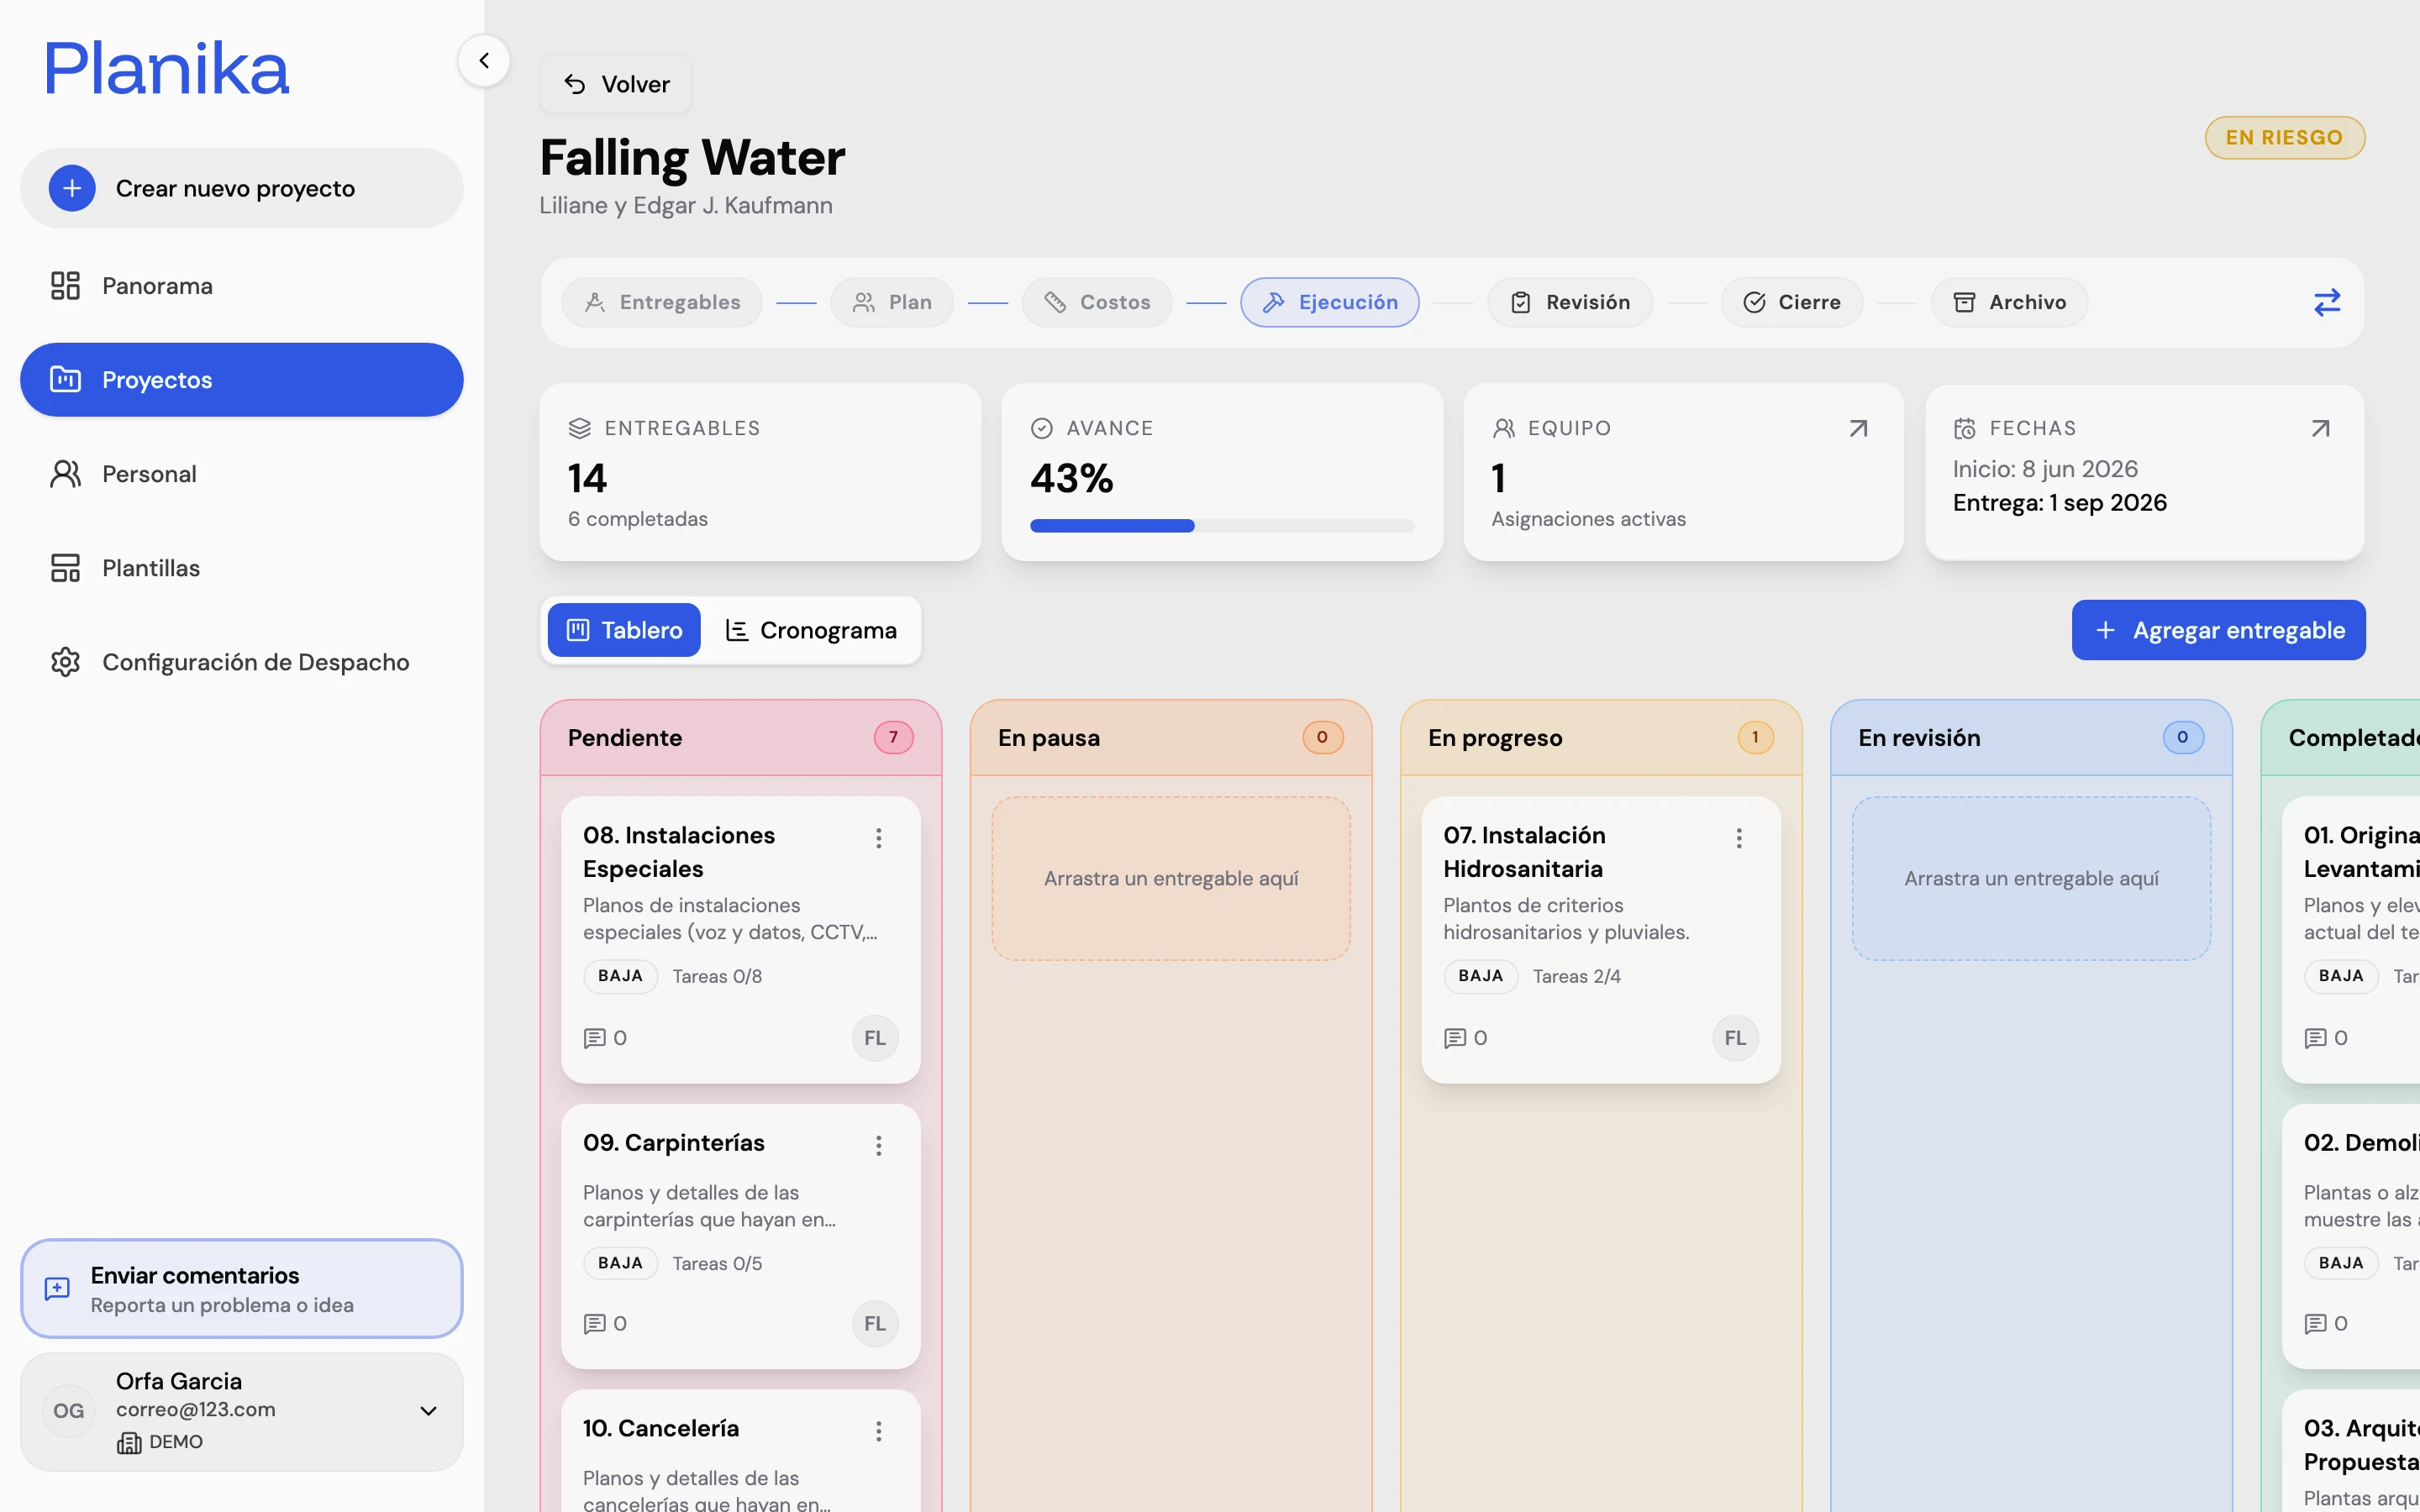
Task: Open the Proyectos section
Action: 242,380
